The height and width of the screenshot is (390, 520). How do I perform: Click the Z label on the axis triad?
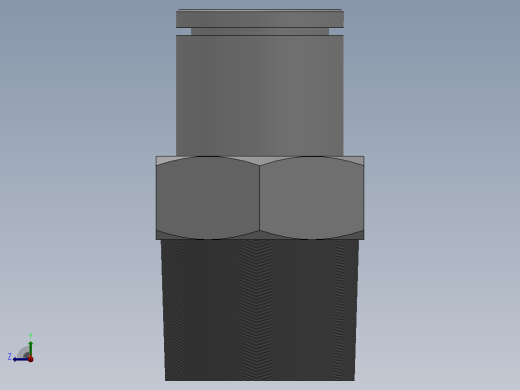point(10,357)
